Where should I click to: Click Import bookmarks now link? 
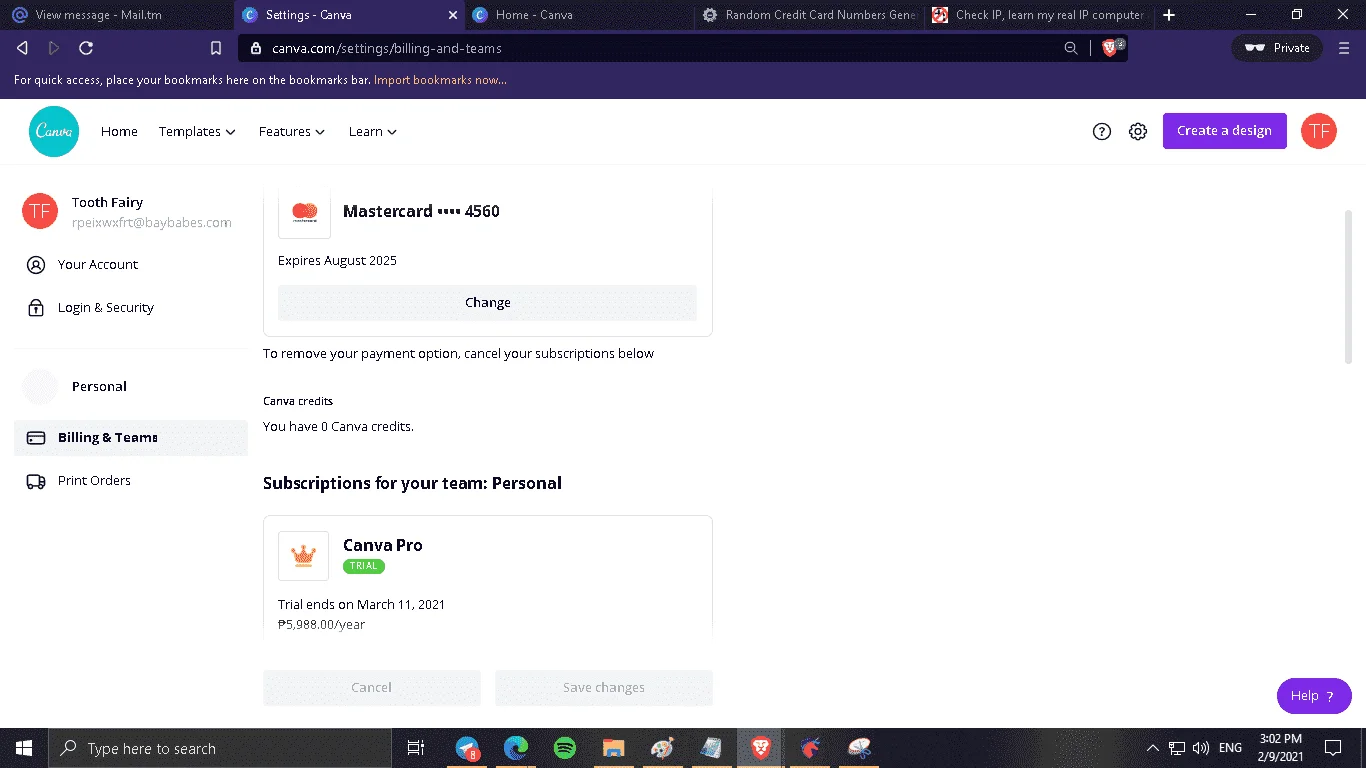click(x=440, y=80)
